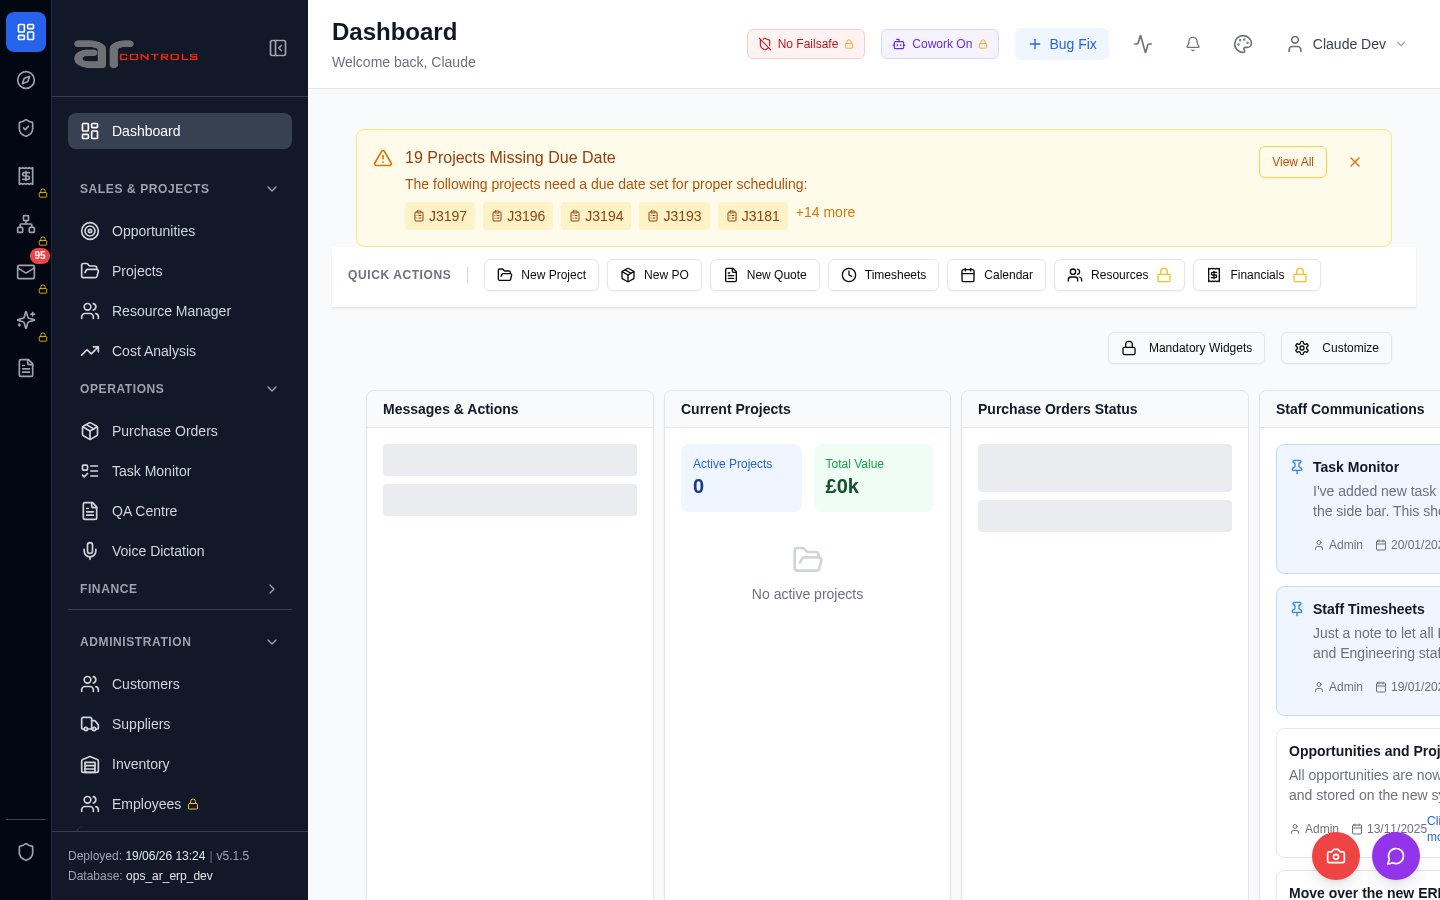Open Calendar quick action
Screen dimensions: 1440x900
coord(996,275)
